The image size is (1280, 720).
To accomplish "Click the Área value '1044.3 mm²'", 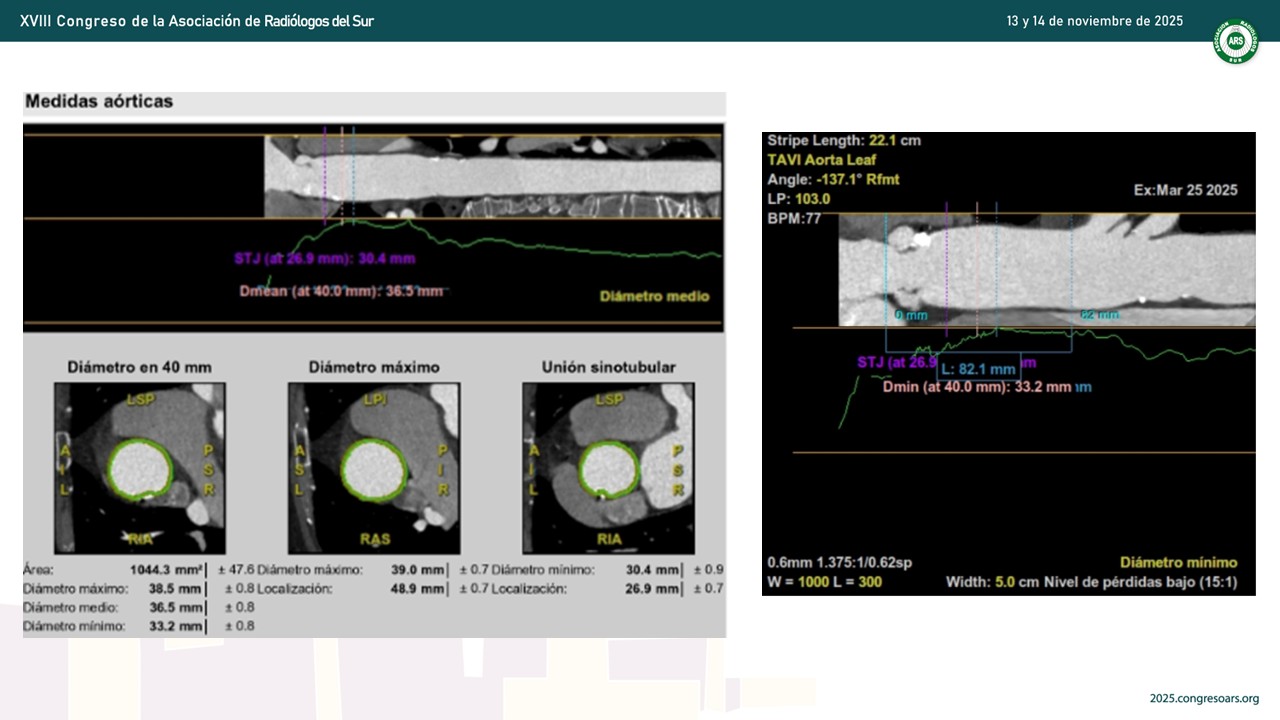I will tap(167, 569).
